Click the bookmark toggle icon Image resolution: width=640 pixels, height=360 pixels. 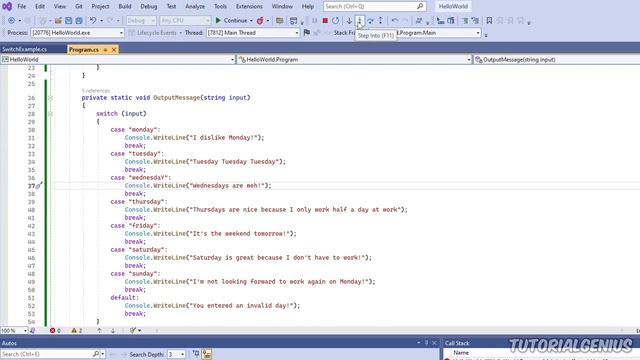(489, 20)
